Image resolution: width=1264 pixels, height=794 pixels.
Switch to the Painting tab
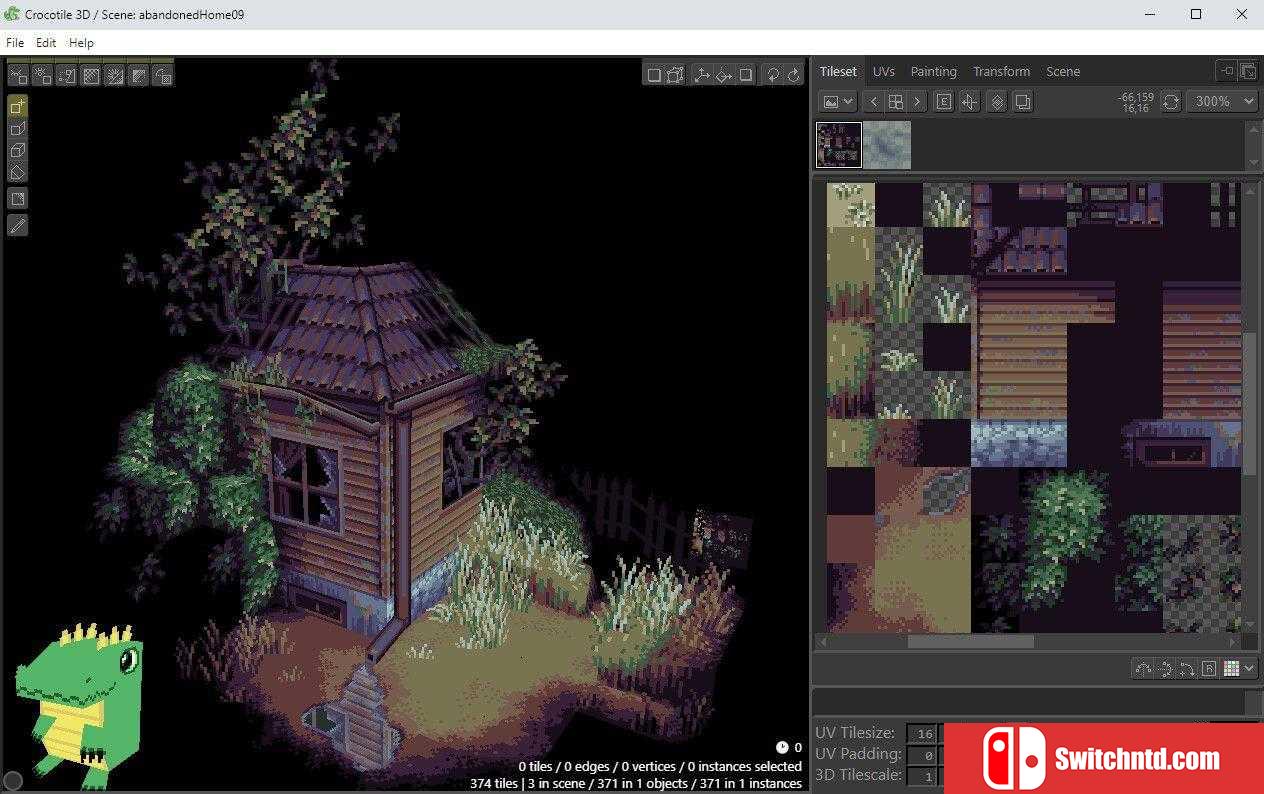click(934, 71)
